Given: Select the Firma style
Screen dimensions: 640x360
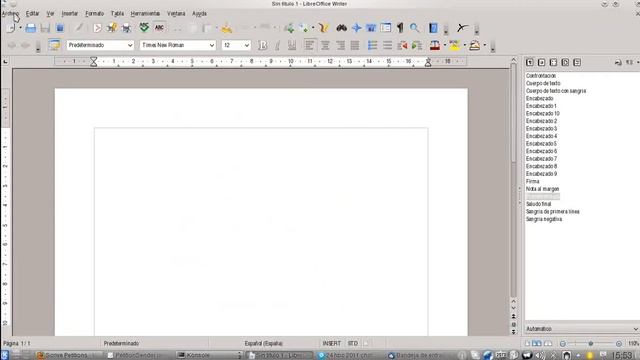Looking at the screenshot, I should [x=533, y=181].
